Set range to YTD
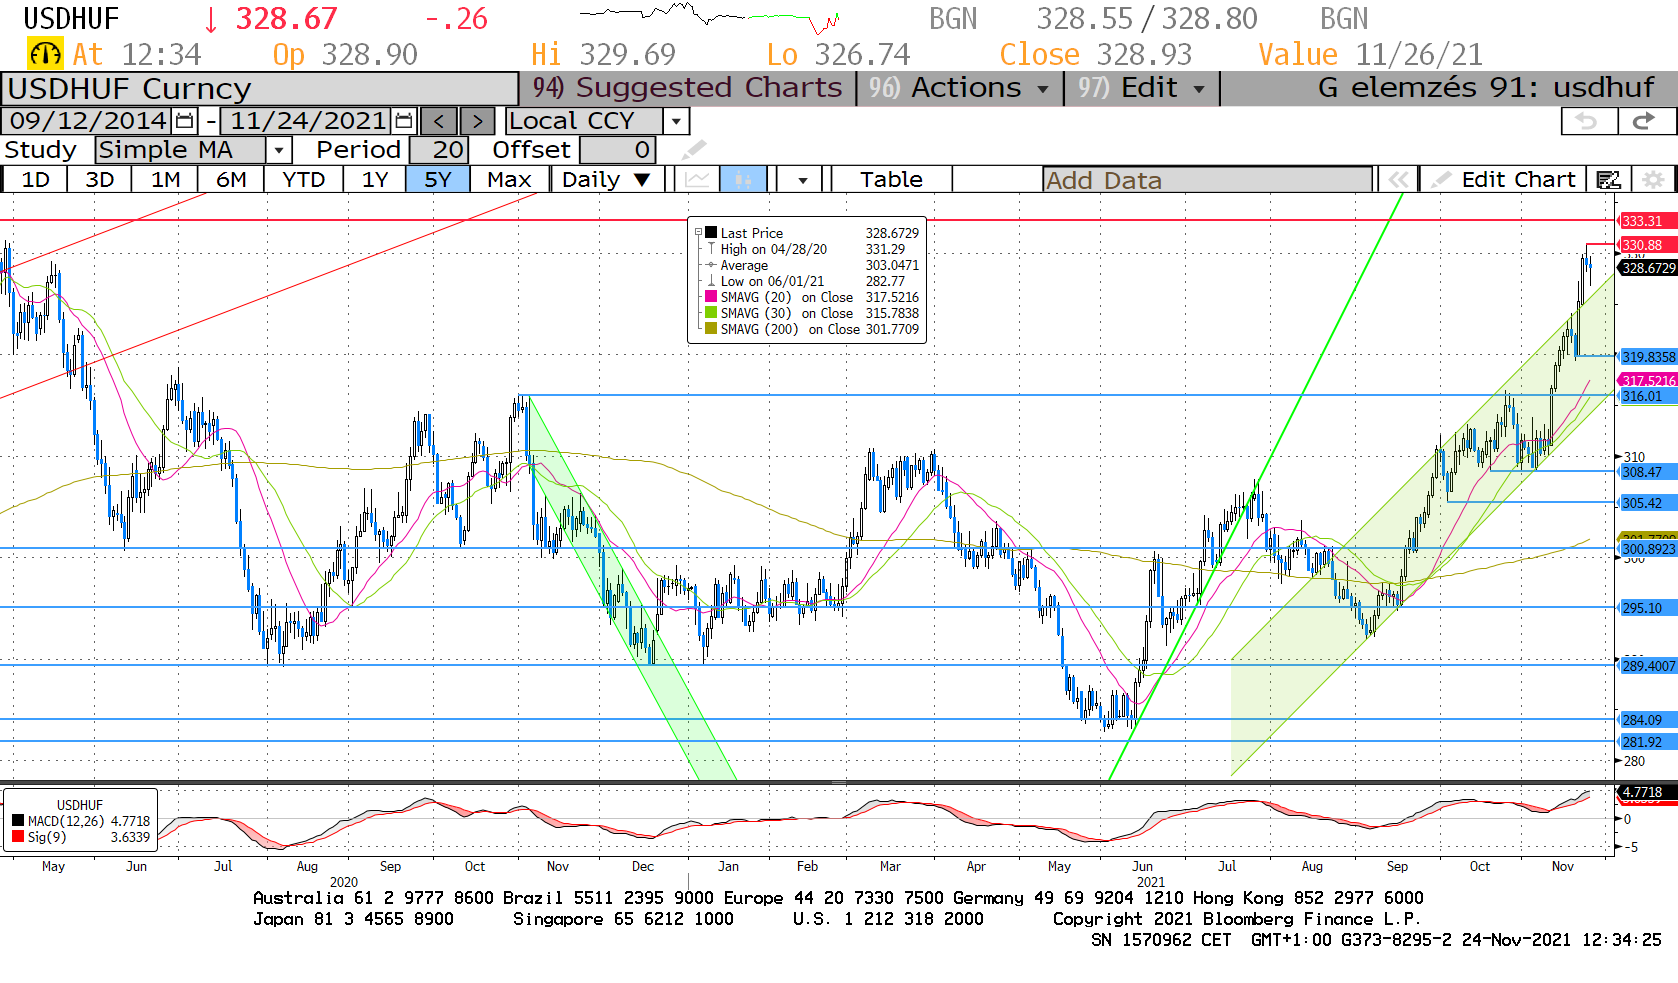The image size is (1678, 983). click(x=303, y=180)
